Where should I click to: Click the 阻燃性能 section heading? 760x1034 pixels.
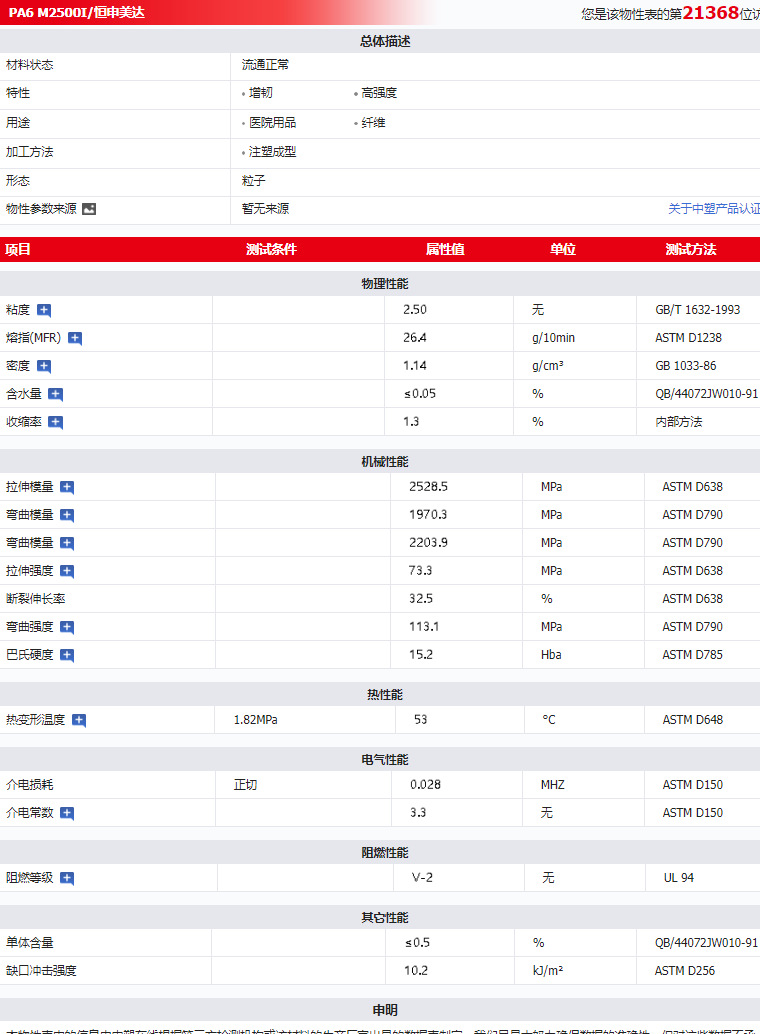(x=385, y=853)
